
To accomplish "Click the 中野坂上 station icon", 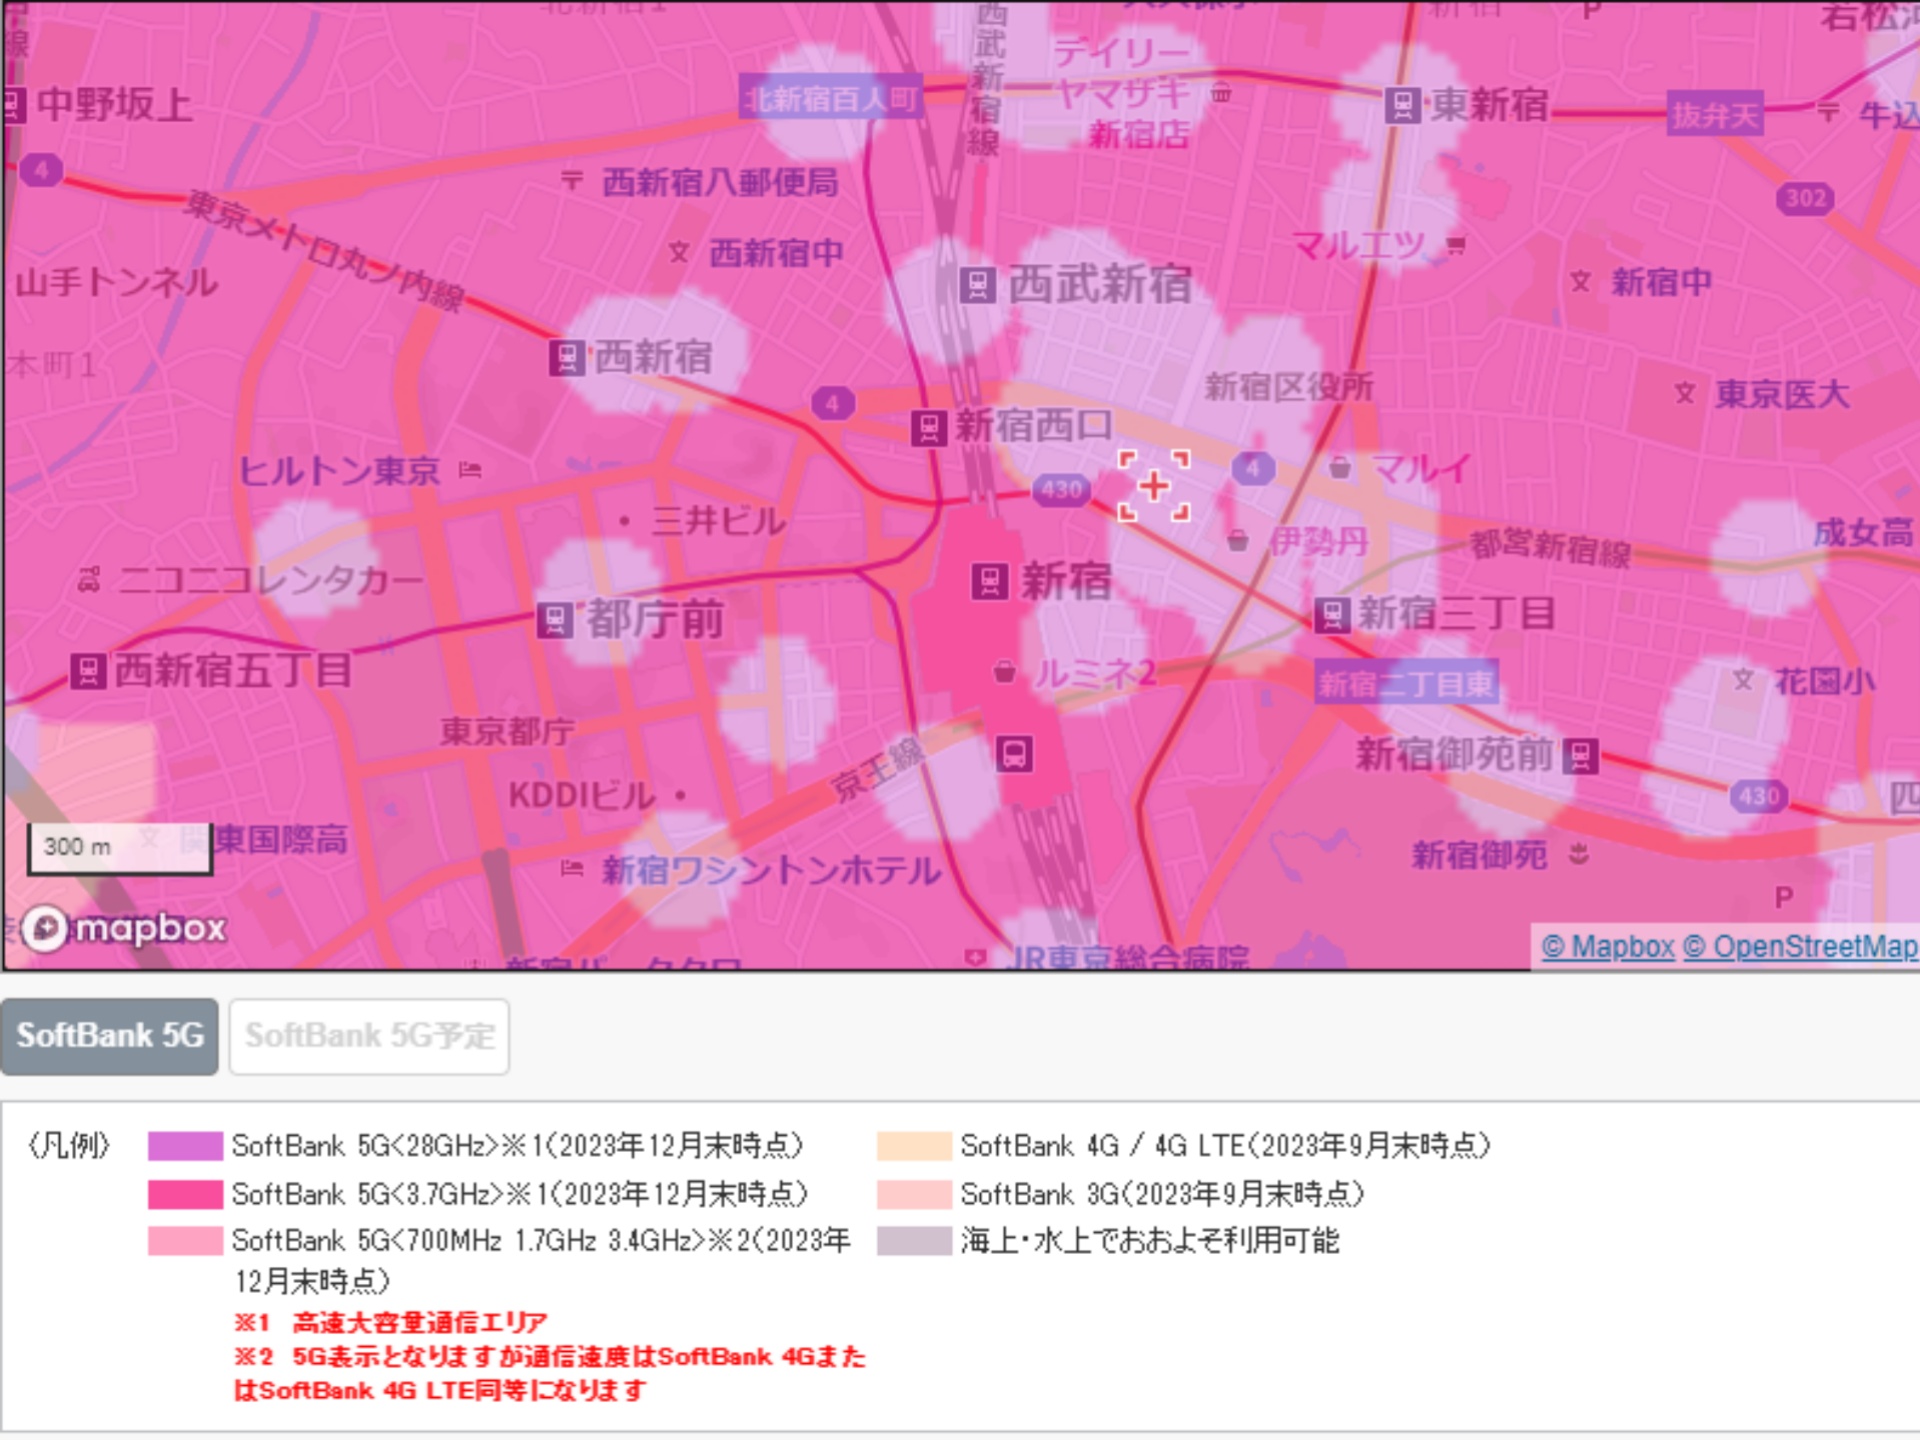I will click(x=12, y=105).
